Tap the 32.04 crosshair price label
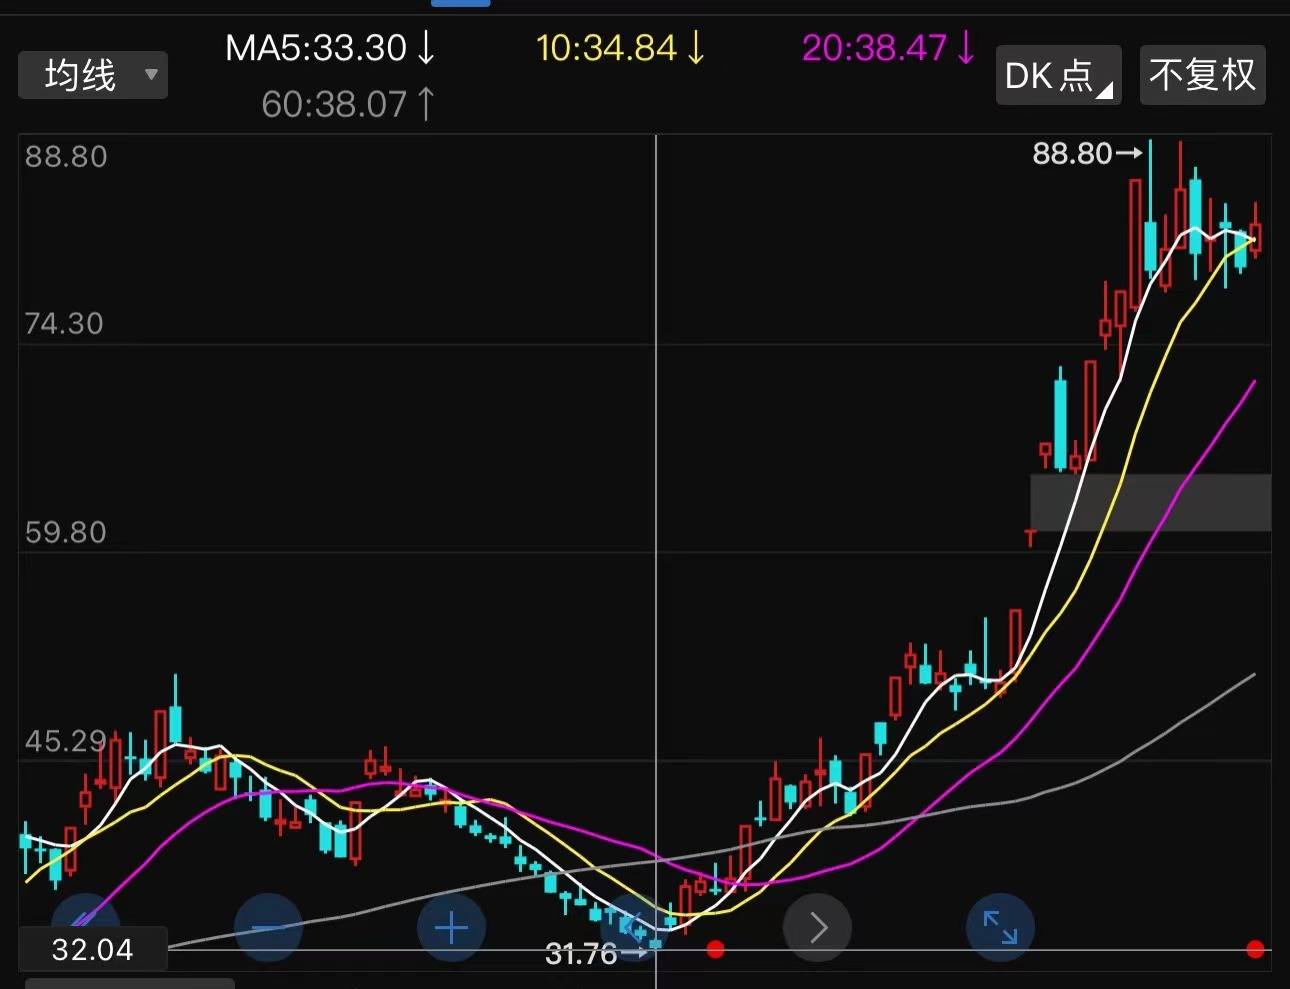Image resolution: width=1290 pixels, height=989 pixels. 92,949
